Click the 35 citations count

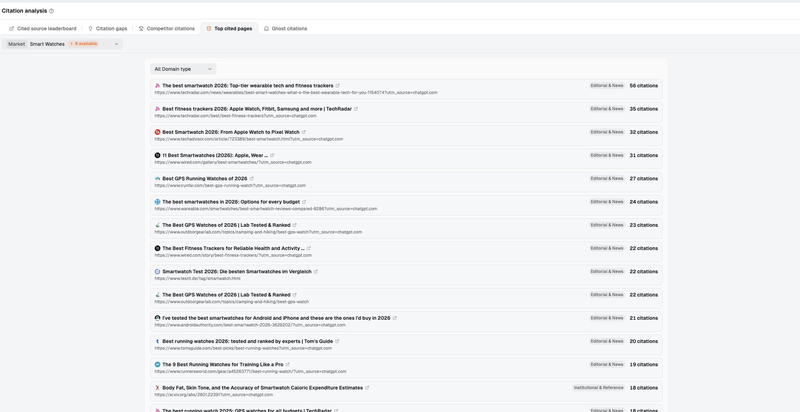pos(643,109)
